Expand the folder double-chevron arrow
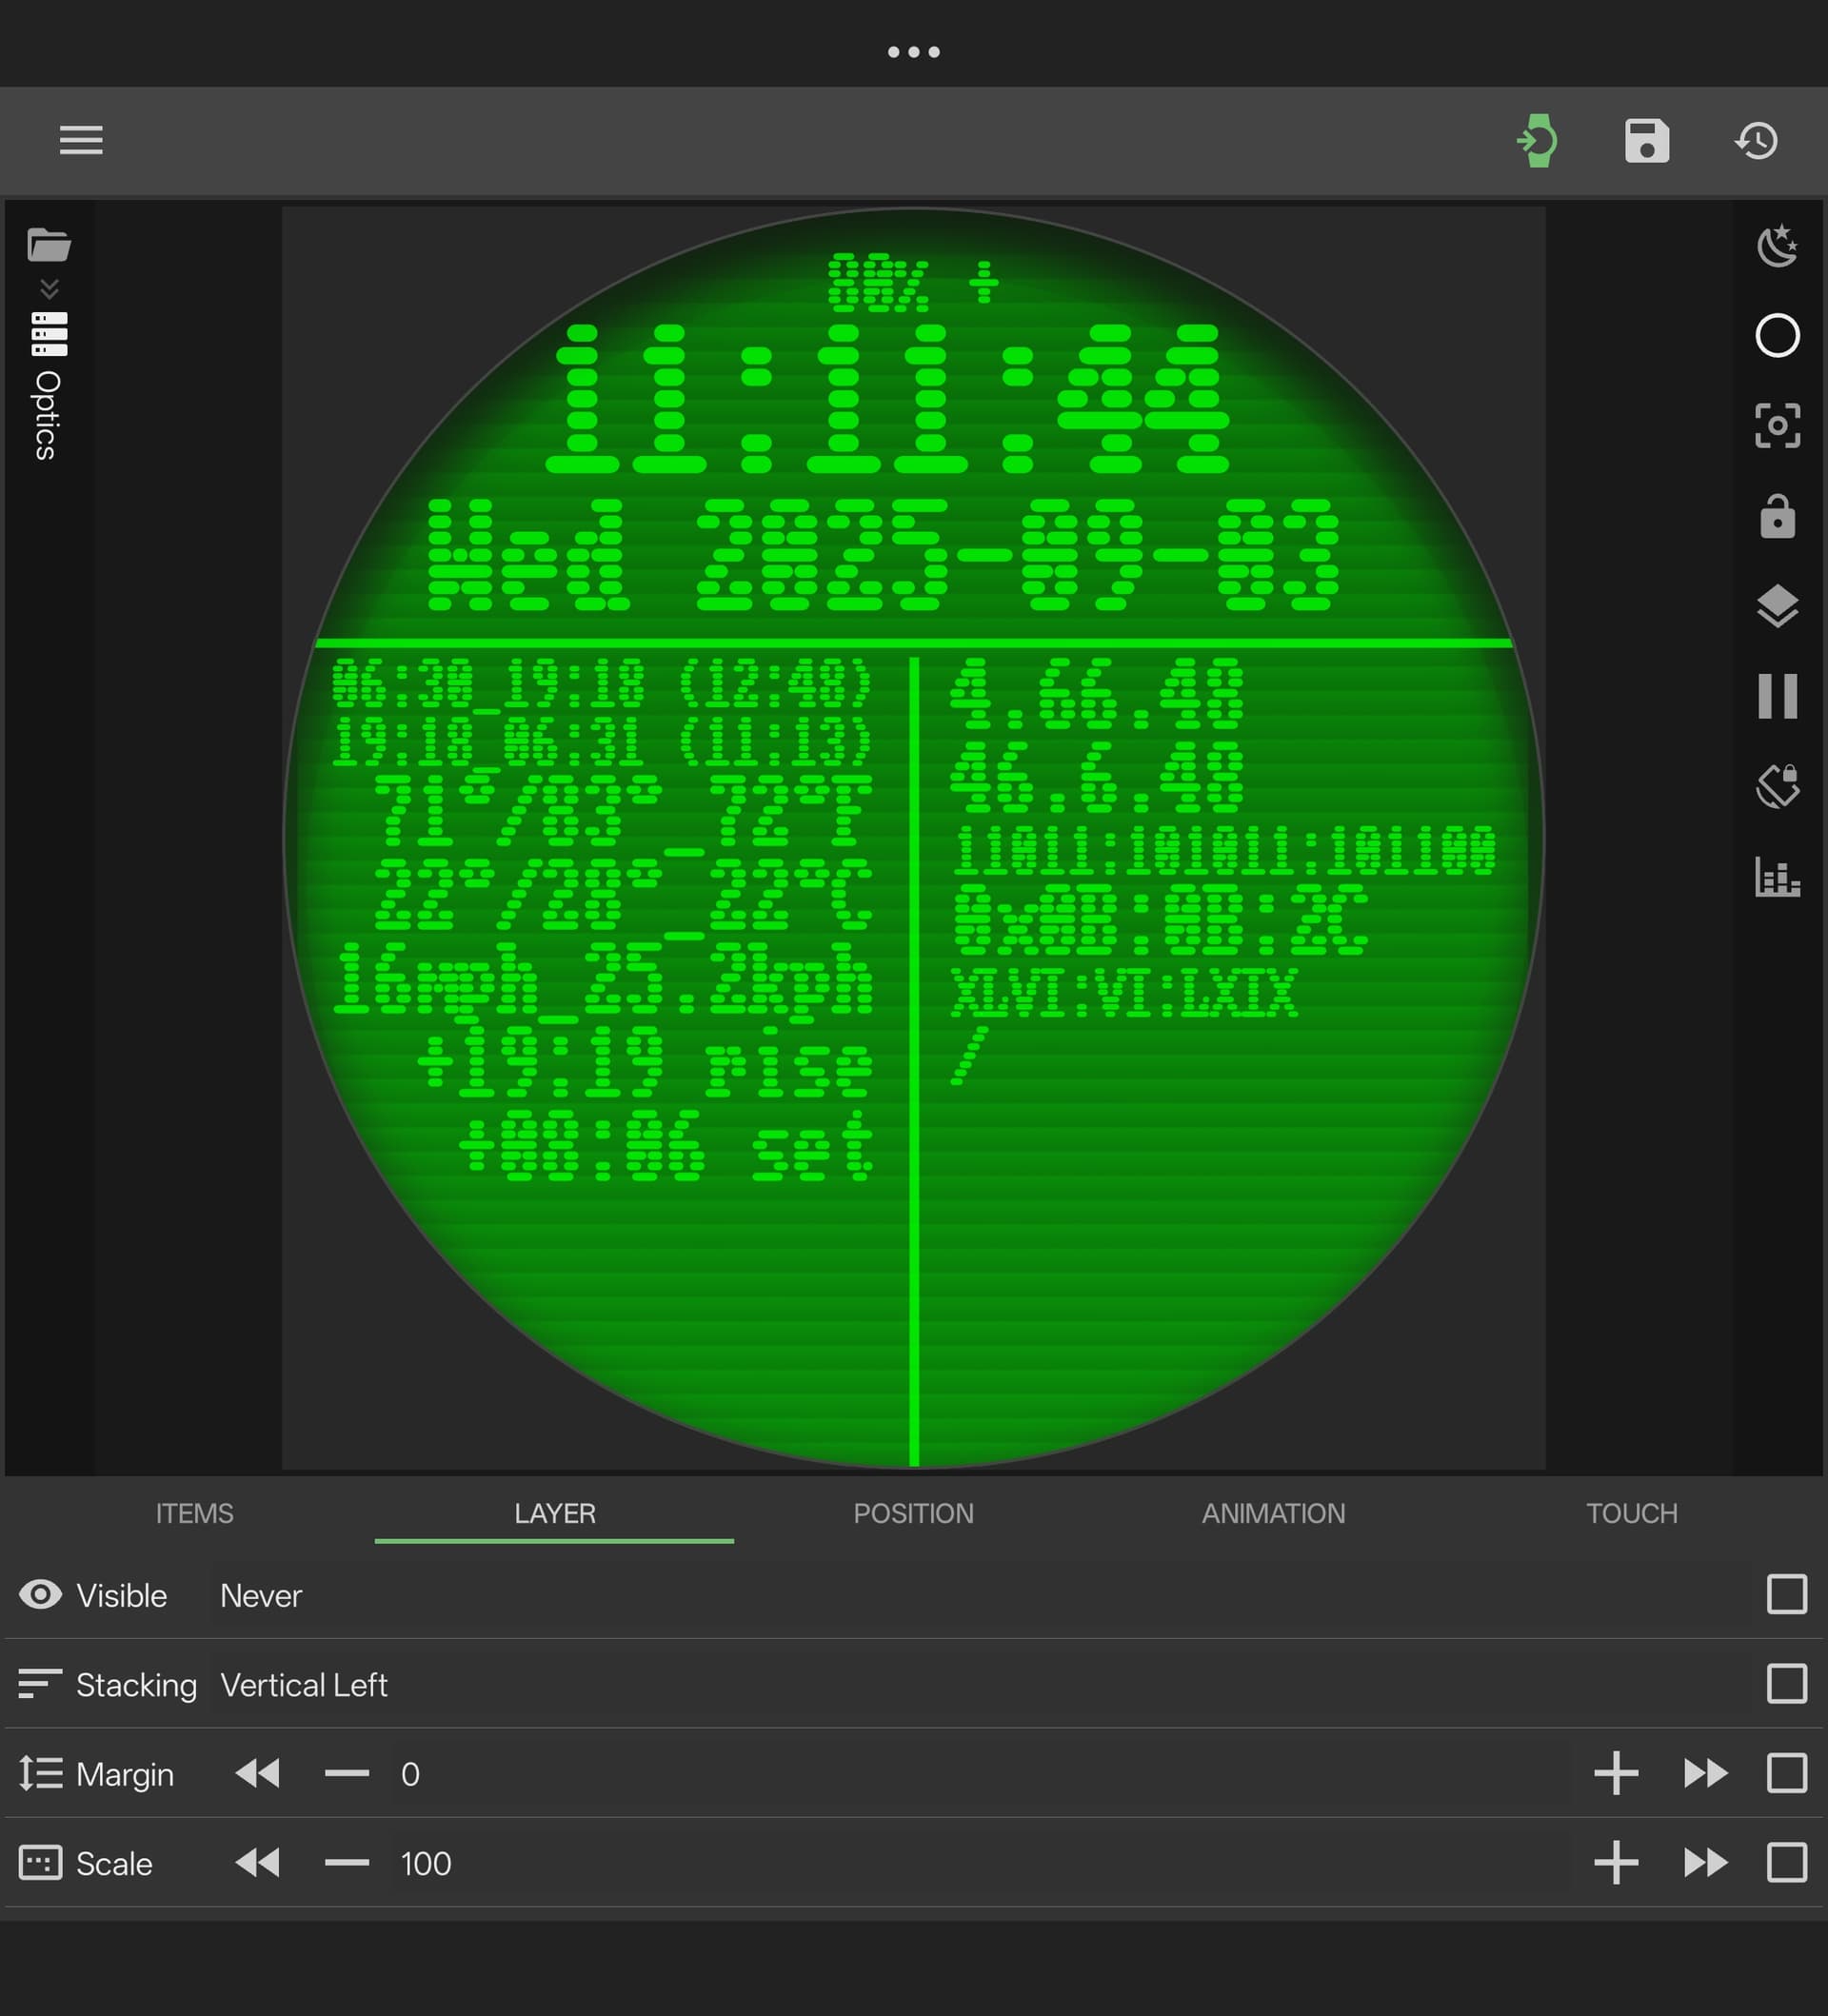1828x2016 pixels. click(x=49, y=289)
